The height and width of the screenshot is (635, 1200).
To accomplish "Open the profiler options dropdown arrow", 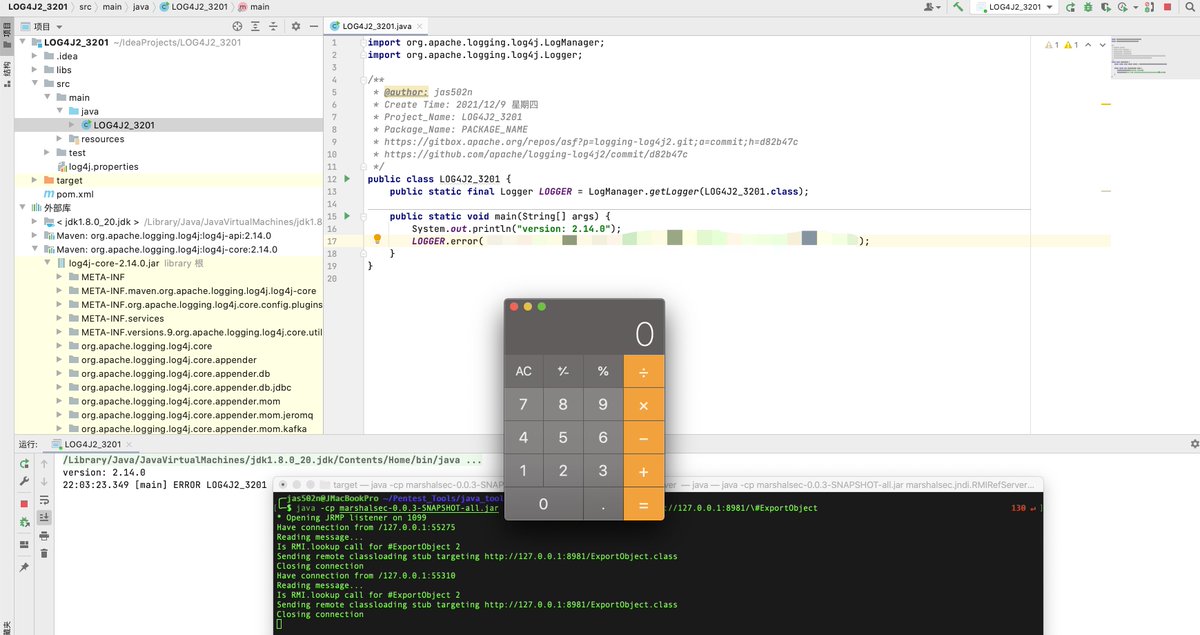I will (x=1135, y=7).
